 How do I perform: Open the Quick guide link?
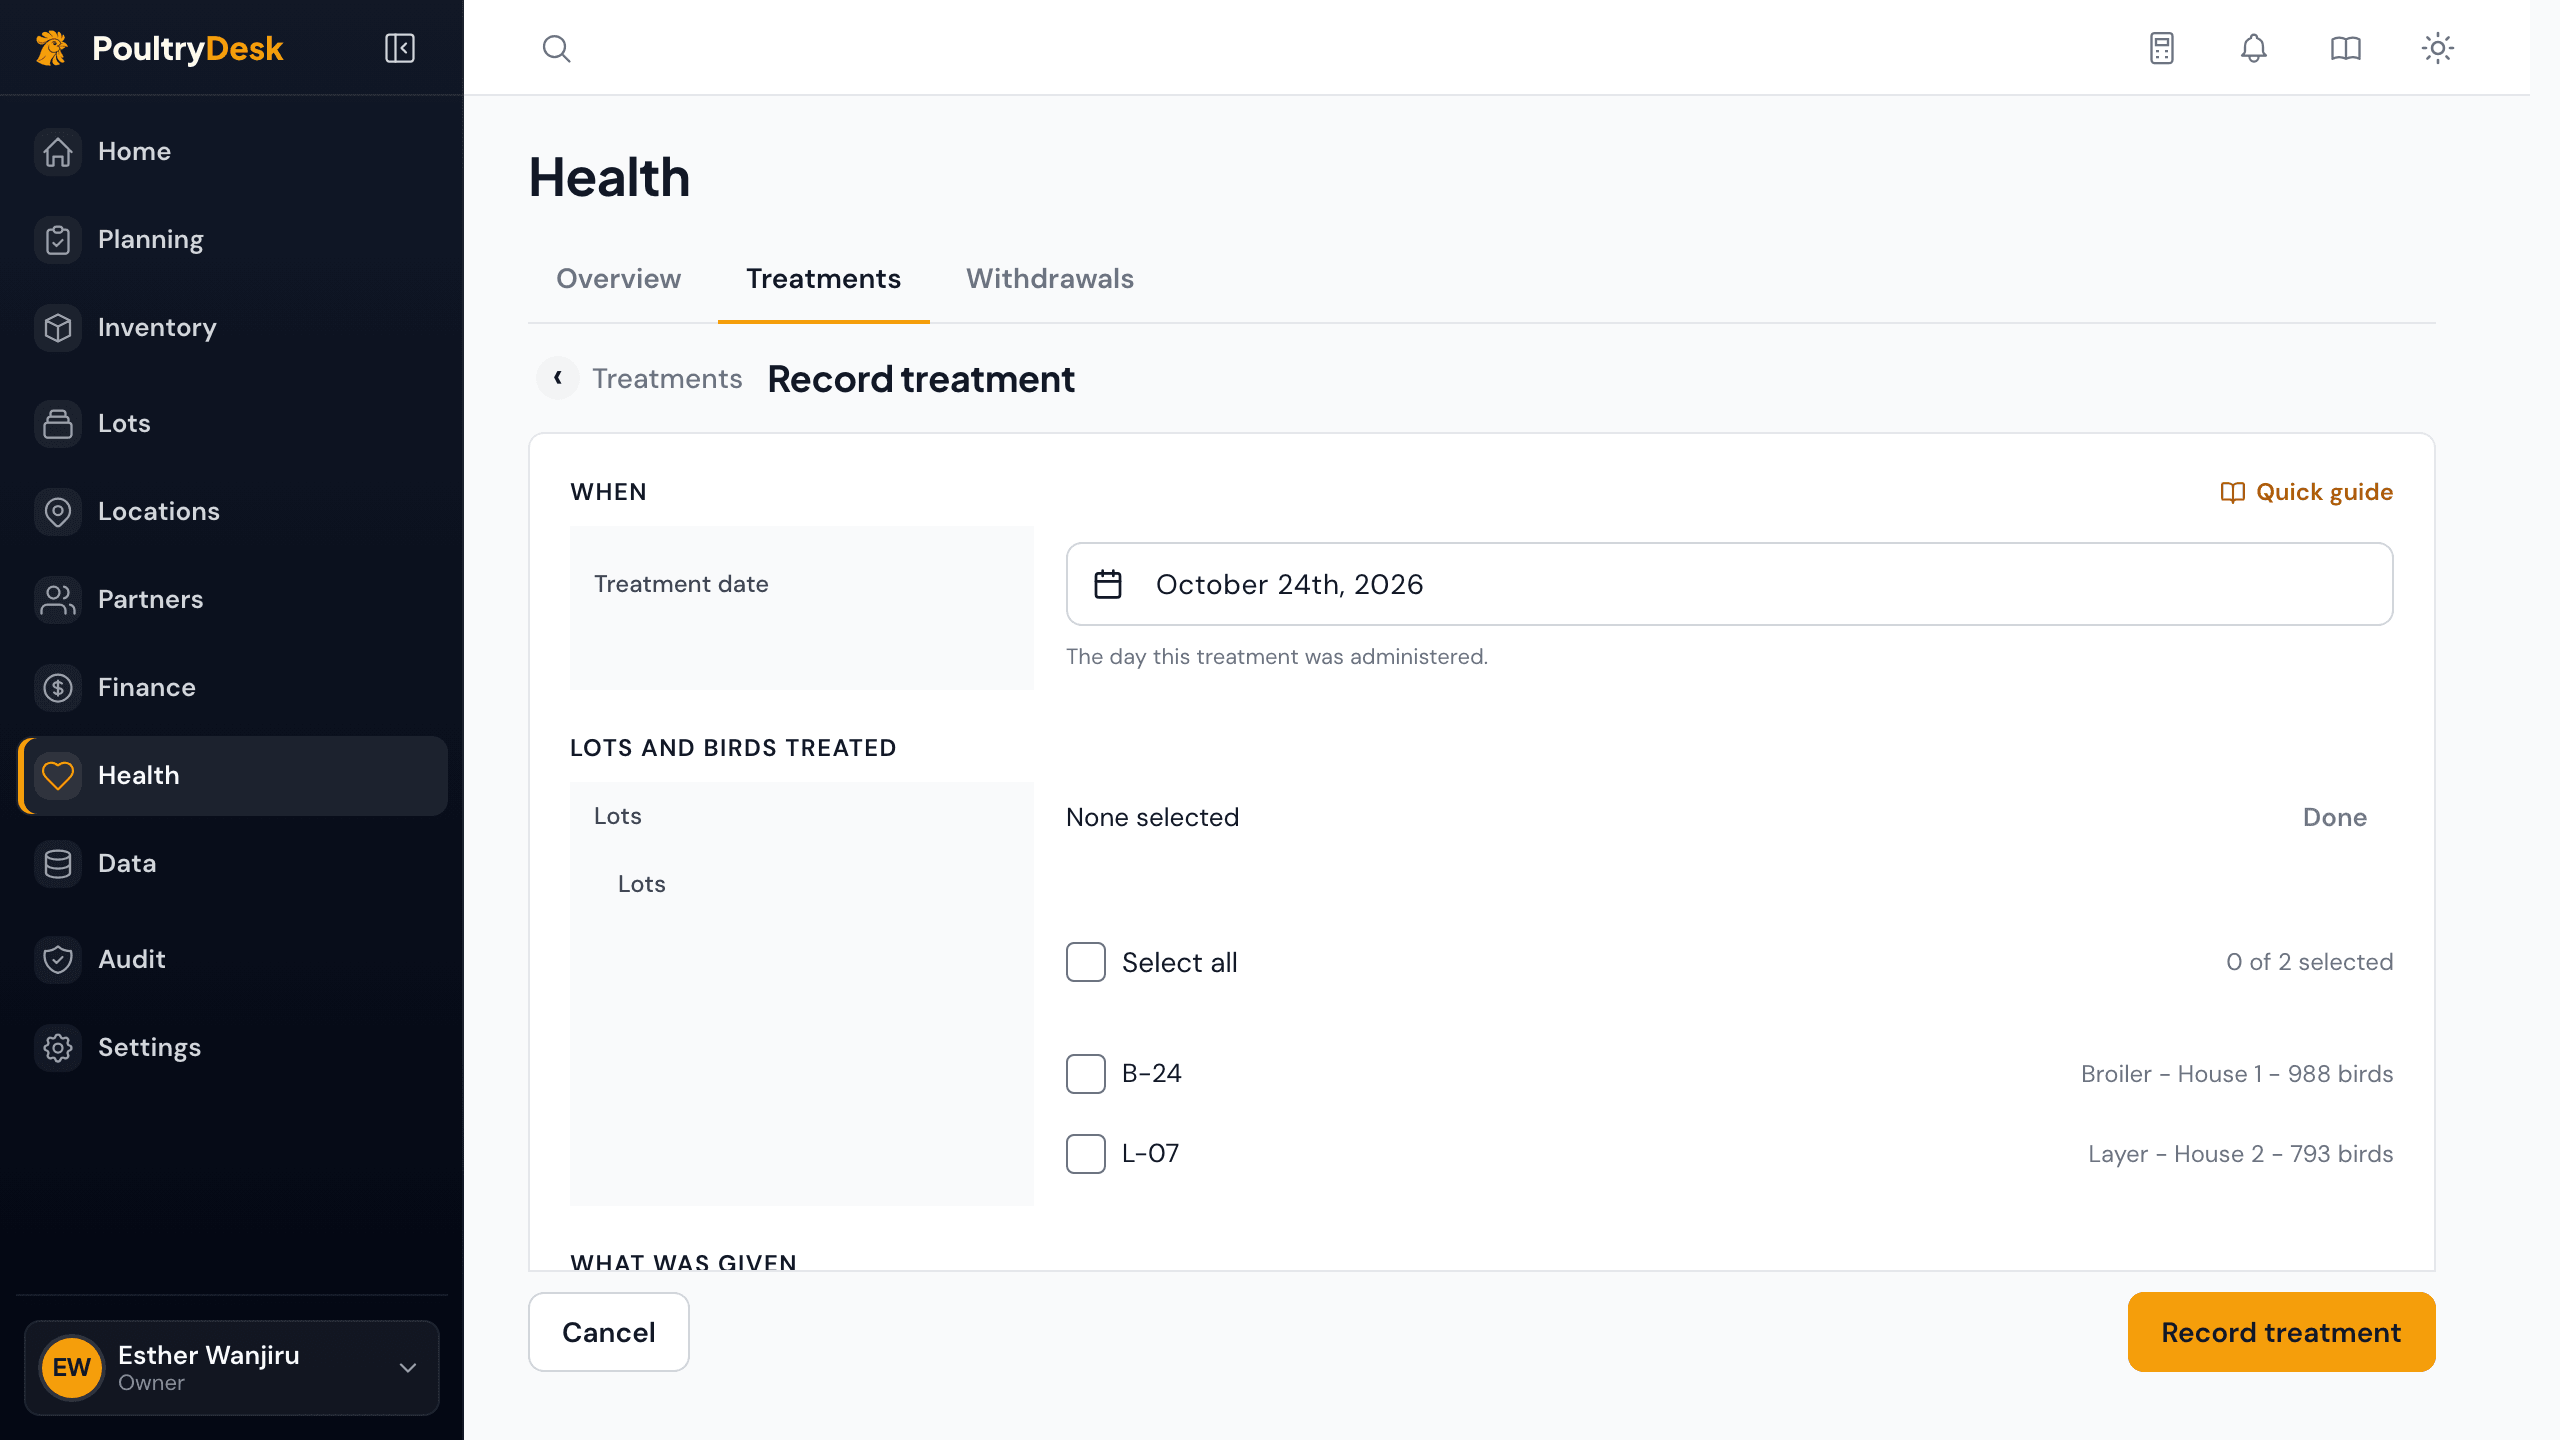tap(2306, 492)
